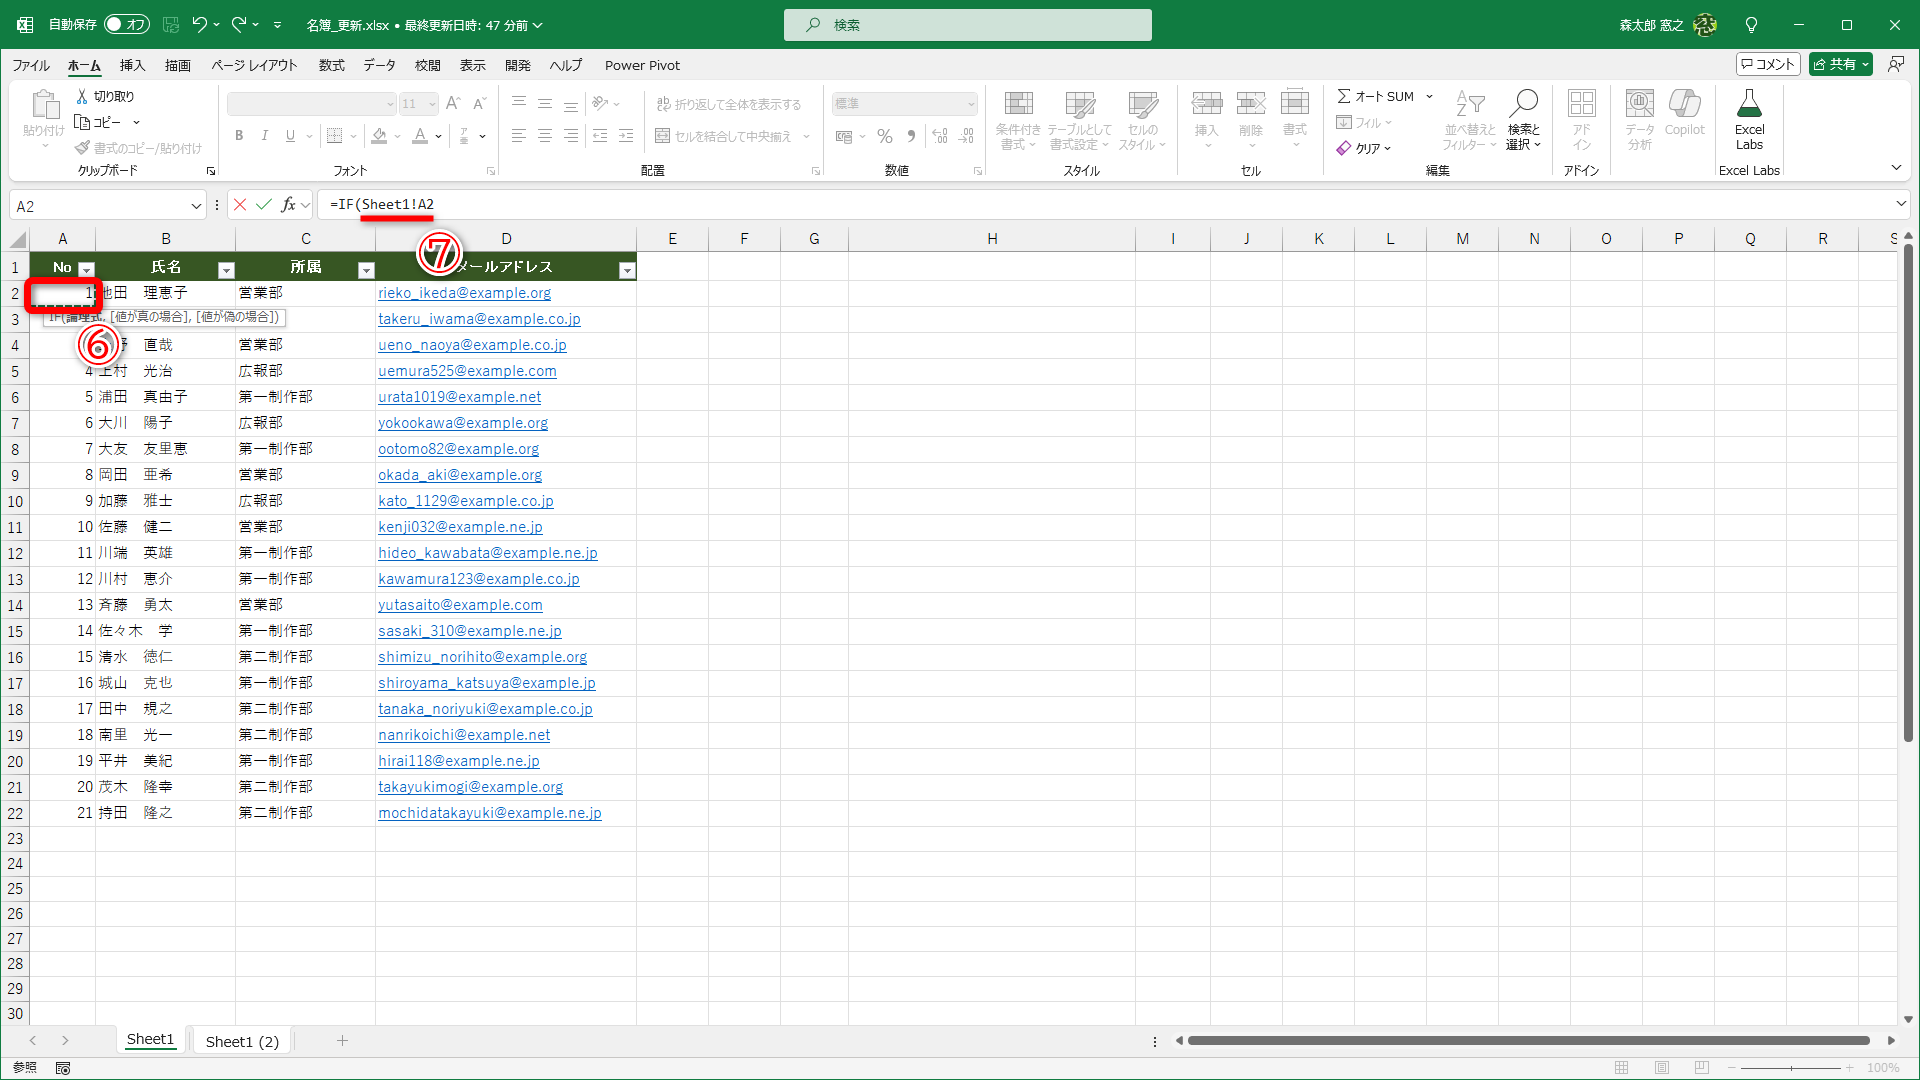Cancel formula entry with the X button
The height and width of the screenshot is (1080, 1920).
click(239, 204)
